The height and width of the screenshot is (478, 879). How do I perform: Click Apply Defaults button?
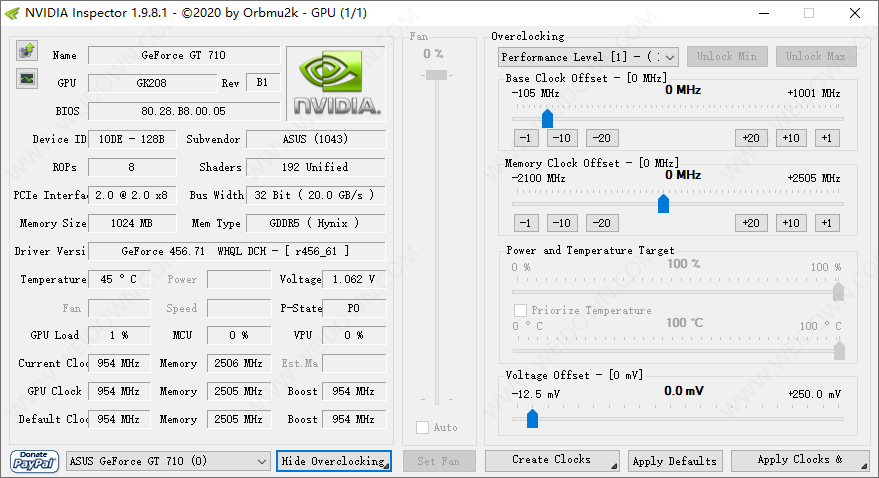675,461
